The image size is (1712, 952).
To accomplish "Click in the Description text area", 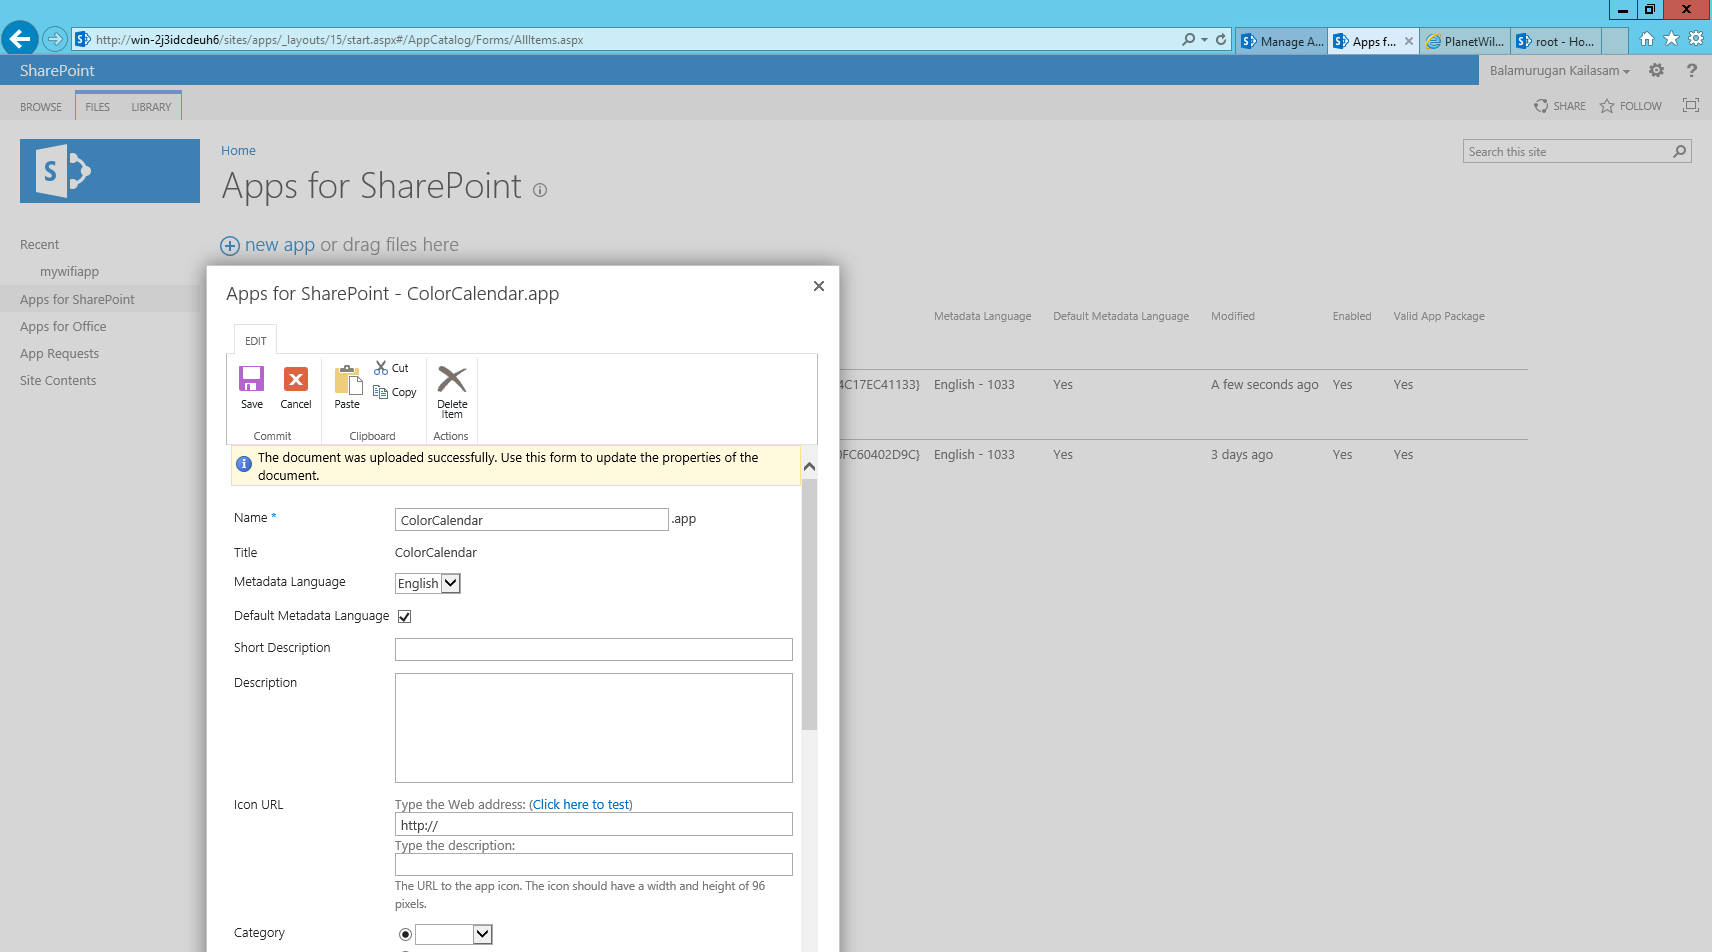I will (x=594, y=728).
